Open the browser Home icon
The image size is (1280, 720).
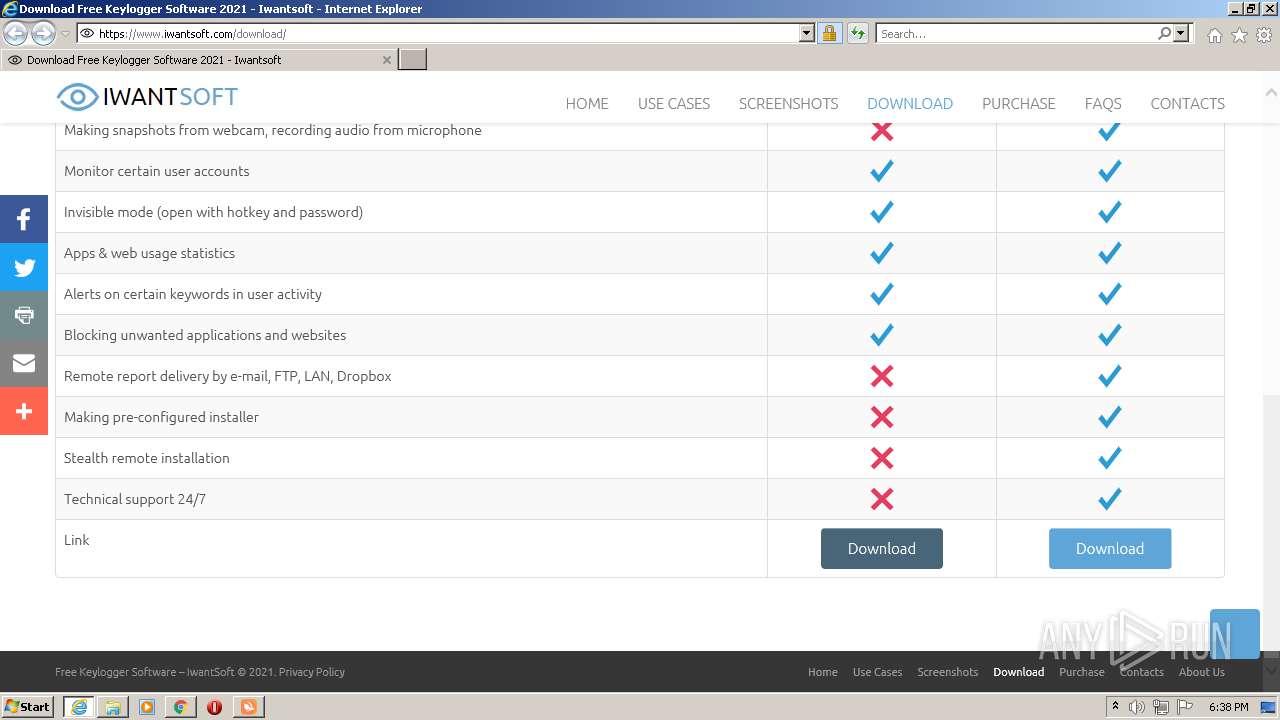1214,35
